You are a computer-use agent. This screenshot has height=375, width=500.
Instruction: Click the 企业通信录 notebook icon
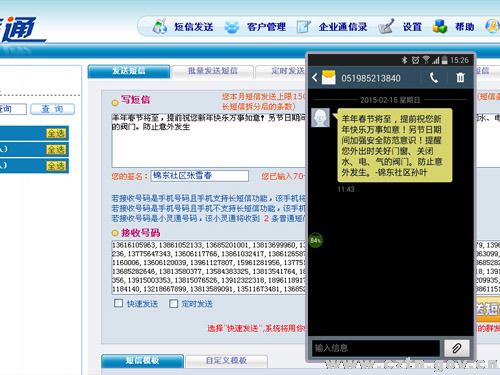pyautogui.click(x=304, y=27)
